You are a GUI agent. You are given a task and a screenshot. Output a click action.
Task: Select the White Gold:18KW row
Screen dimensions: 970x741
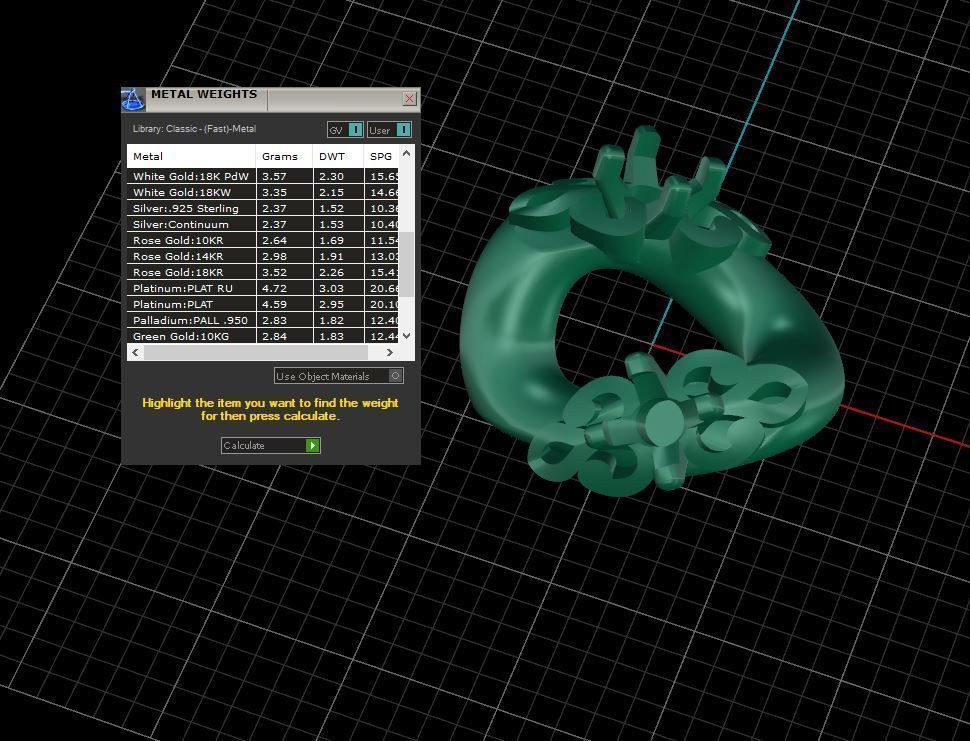coord(263,192)
